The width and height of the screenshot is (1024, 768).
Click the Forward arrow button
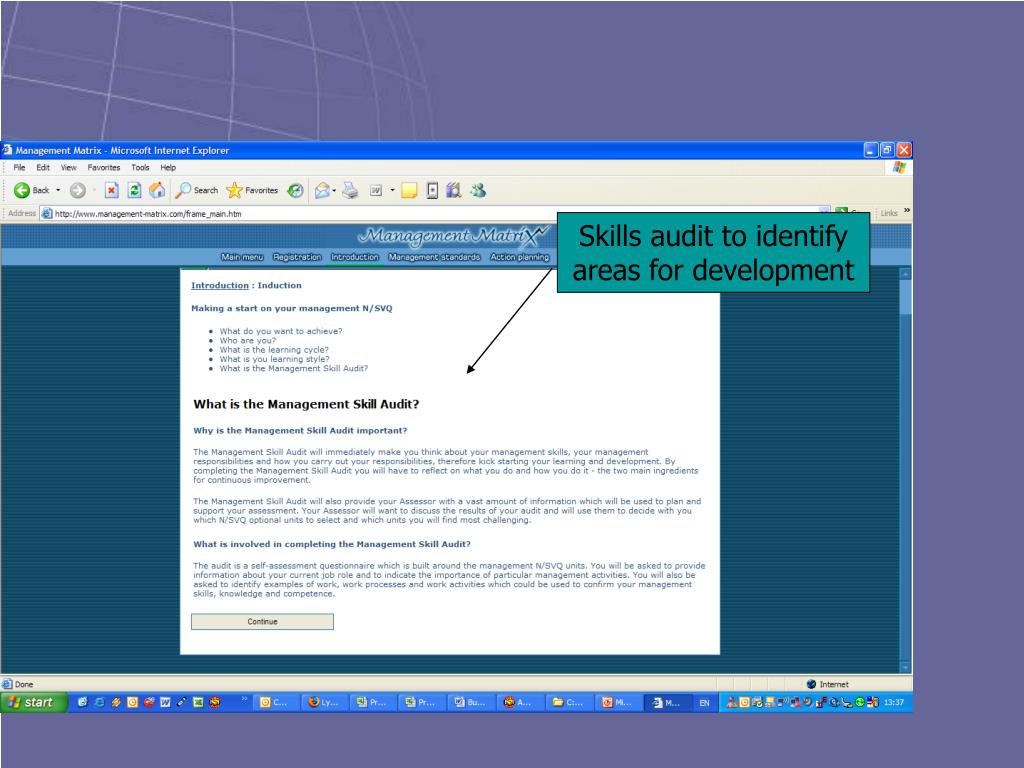(78, 191)
